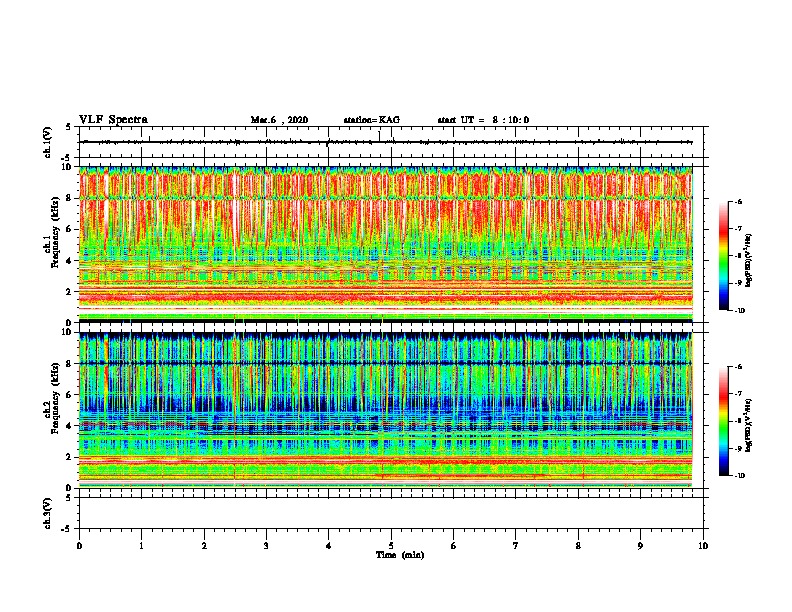Click the ch.1 voltage waveform trace
This screenshot has height=612, width=792.
388,142
